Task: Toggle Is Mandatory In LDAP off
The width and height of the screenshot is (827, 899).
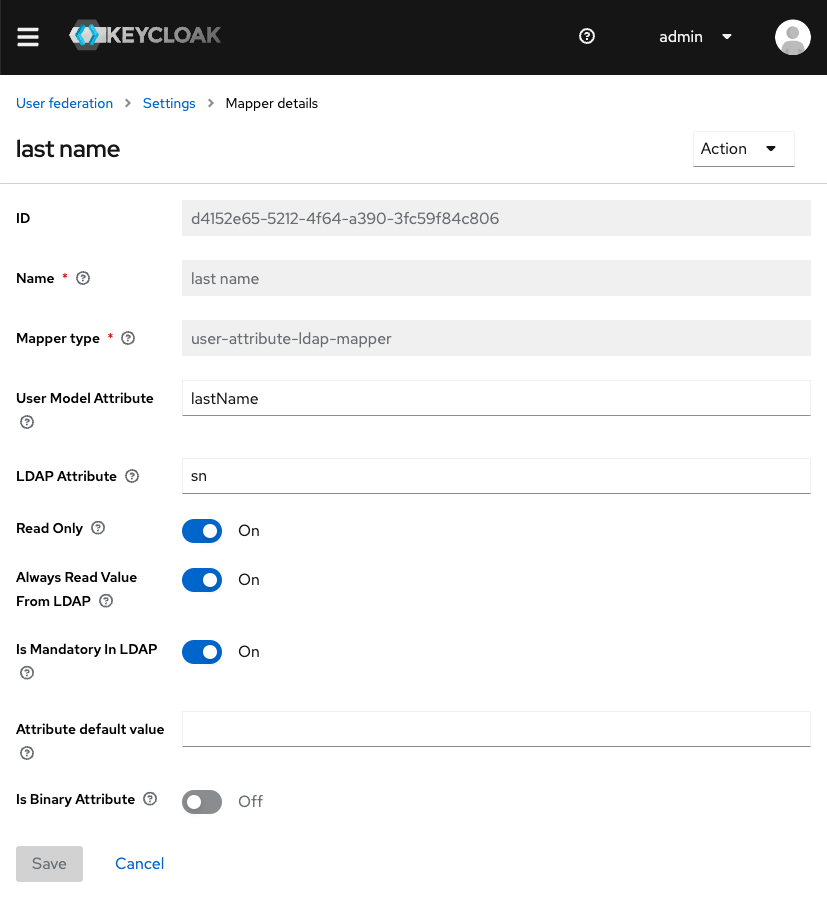Action: (202, 652)
